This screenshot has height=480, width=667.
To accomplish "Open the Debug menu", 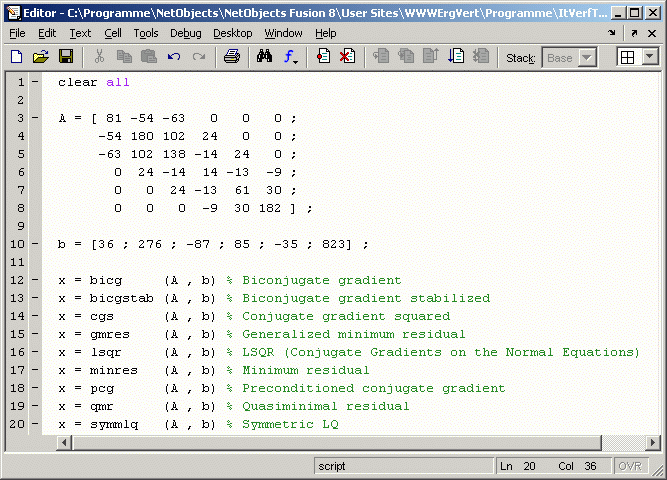I will pyautogui.click(x=185, y=33).
